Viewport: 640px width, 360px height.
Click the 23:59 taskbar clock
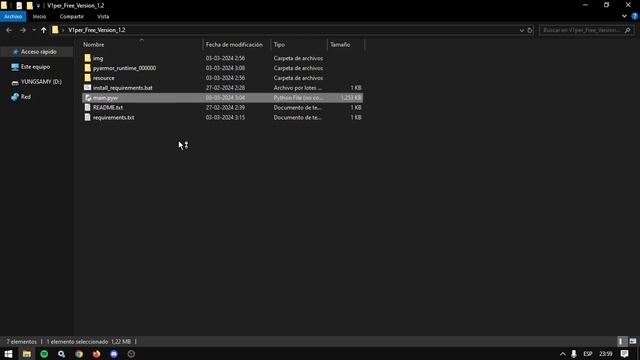(x=606, y=354)
